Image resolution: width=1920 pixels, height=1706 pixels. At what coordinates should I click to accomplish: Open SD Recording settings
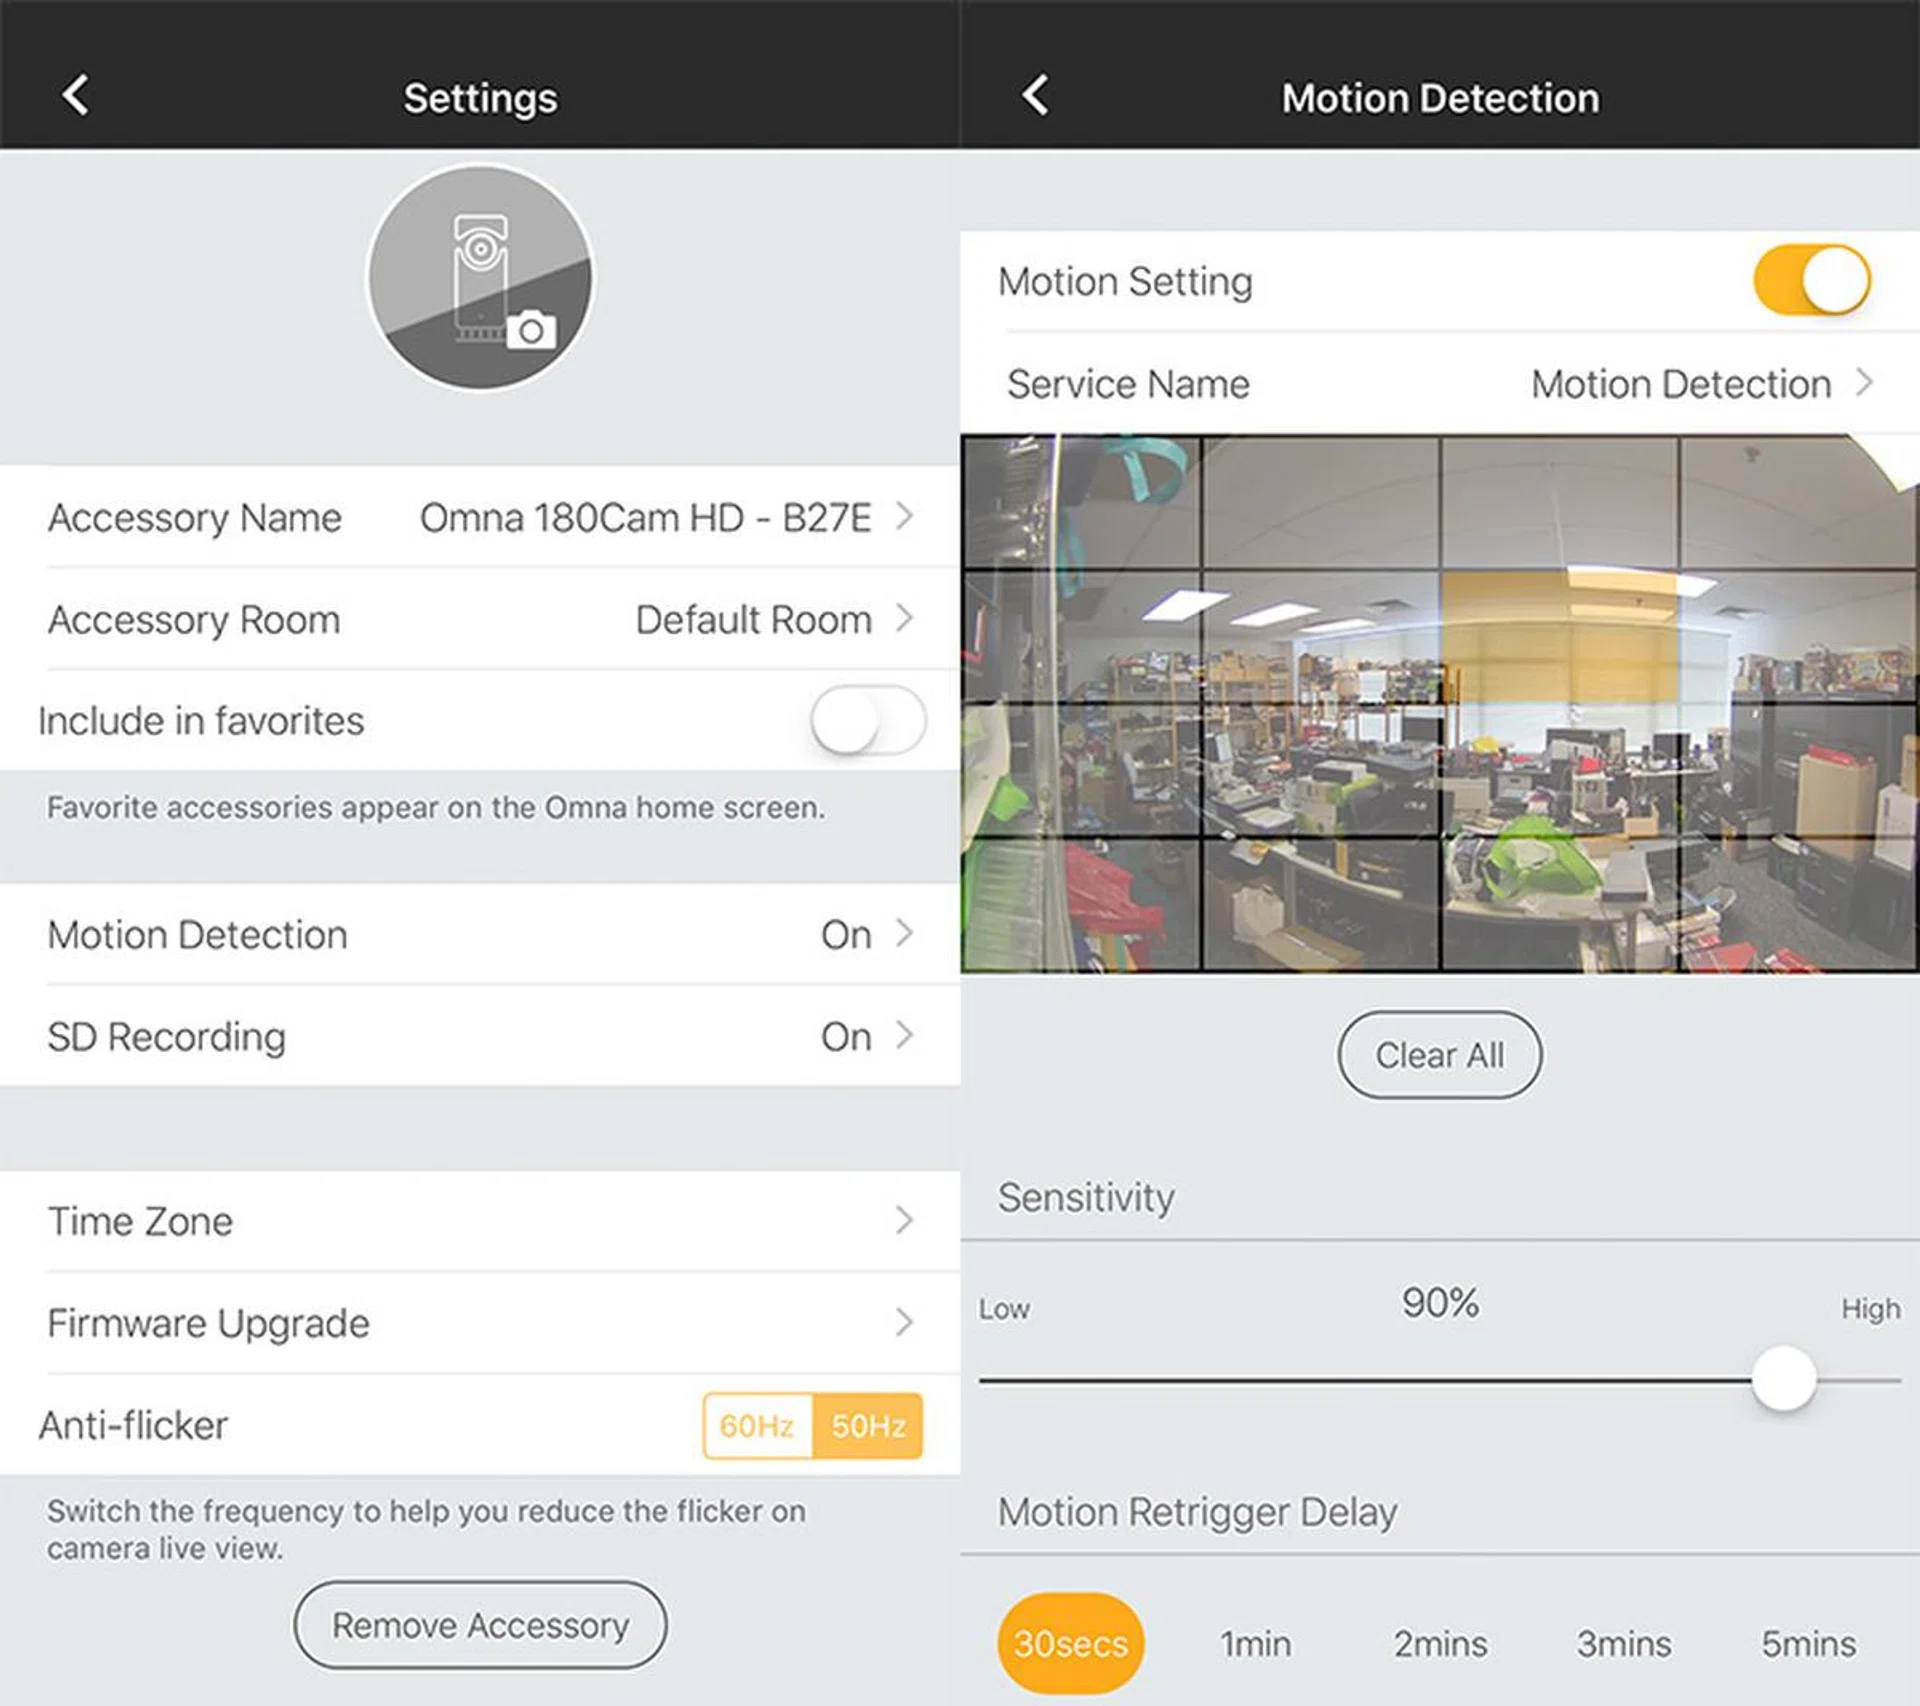coord(480,1036)
